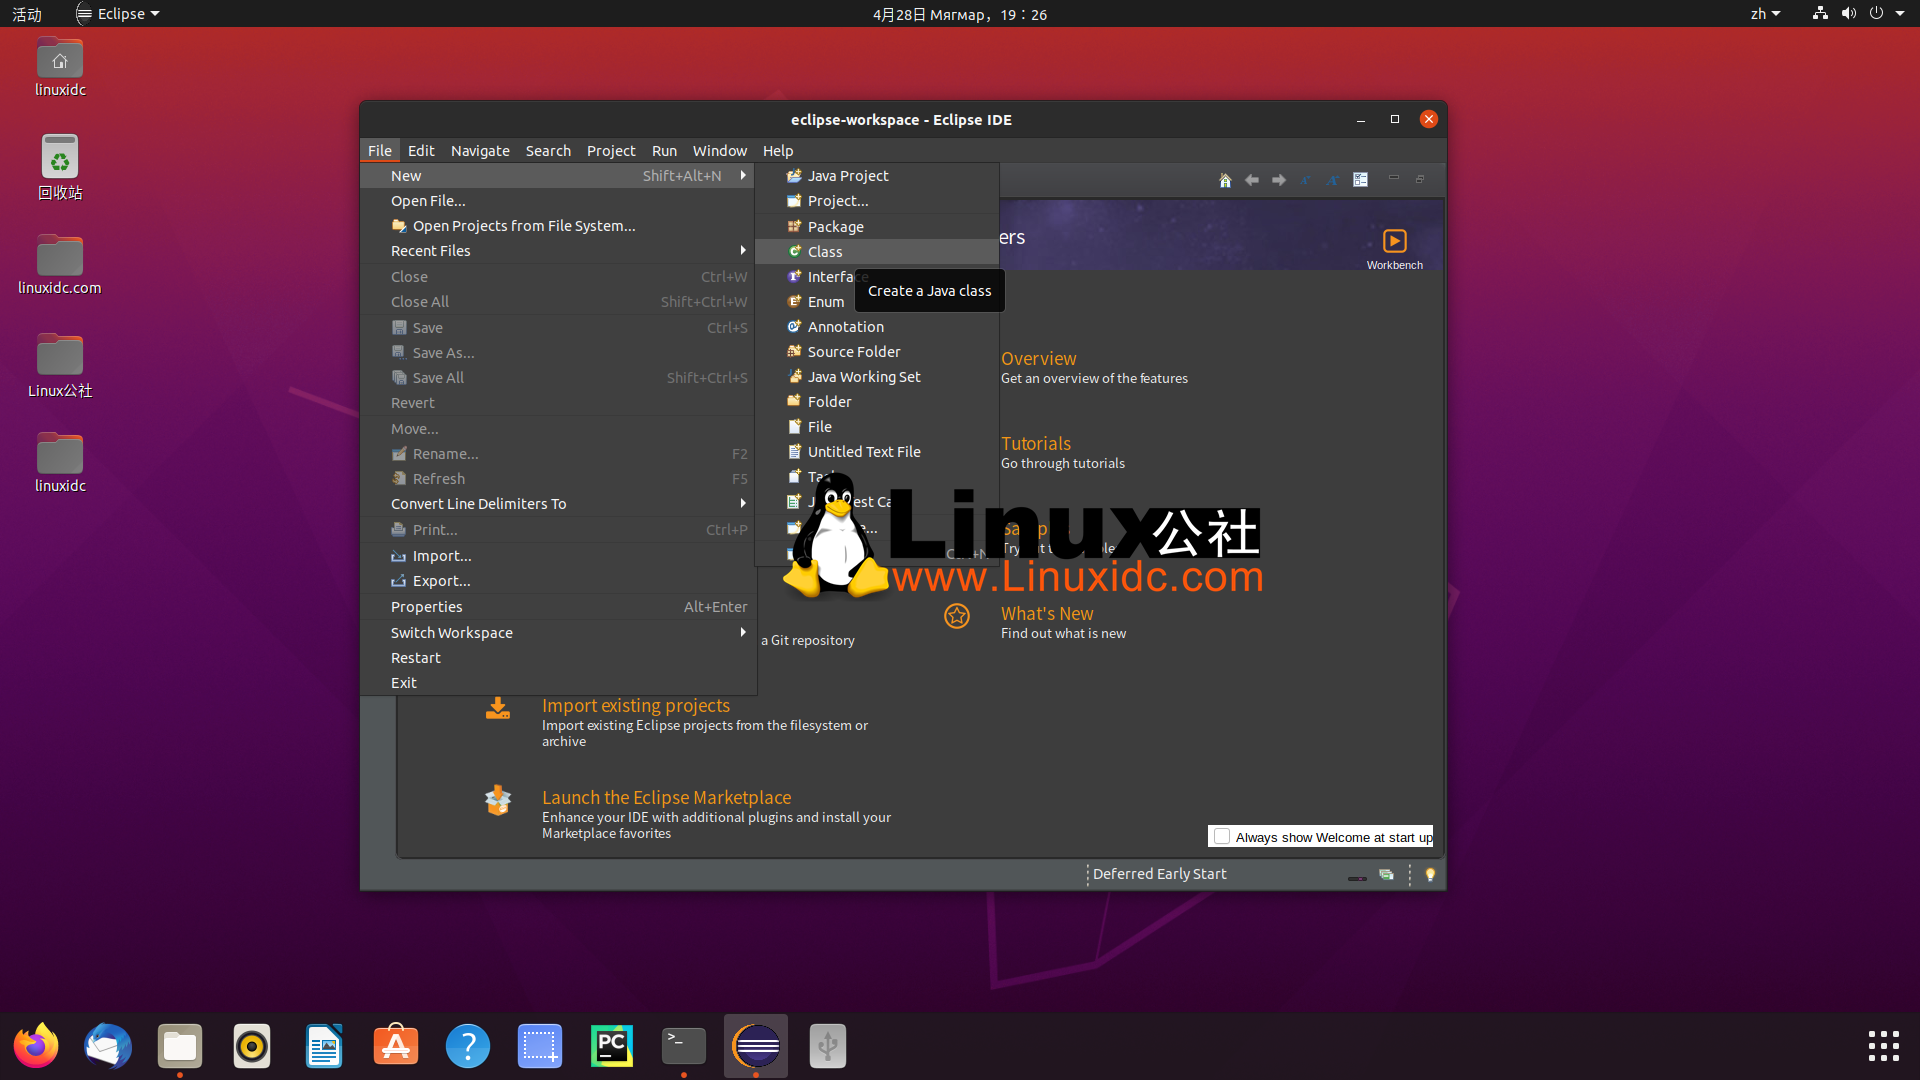Select Source Folder in New submenu

(x=877, y=352)
